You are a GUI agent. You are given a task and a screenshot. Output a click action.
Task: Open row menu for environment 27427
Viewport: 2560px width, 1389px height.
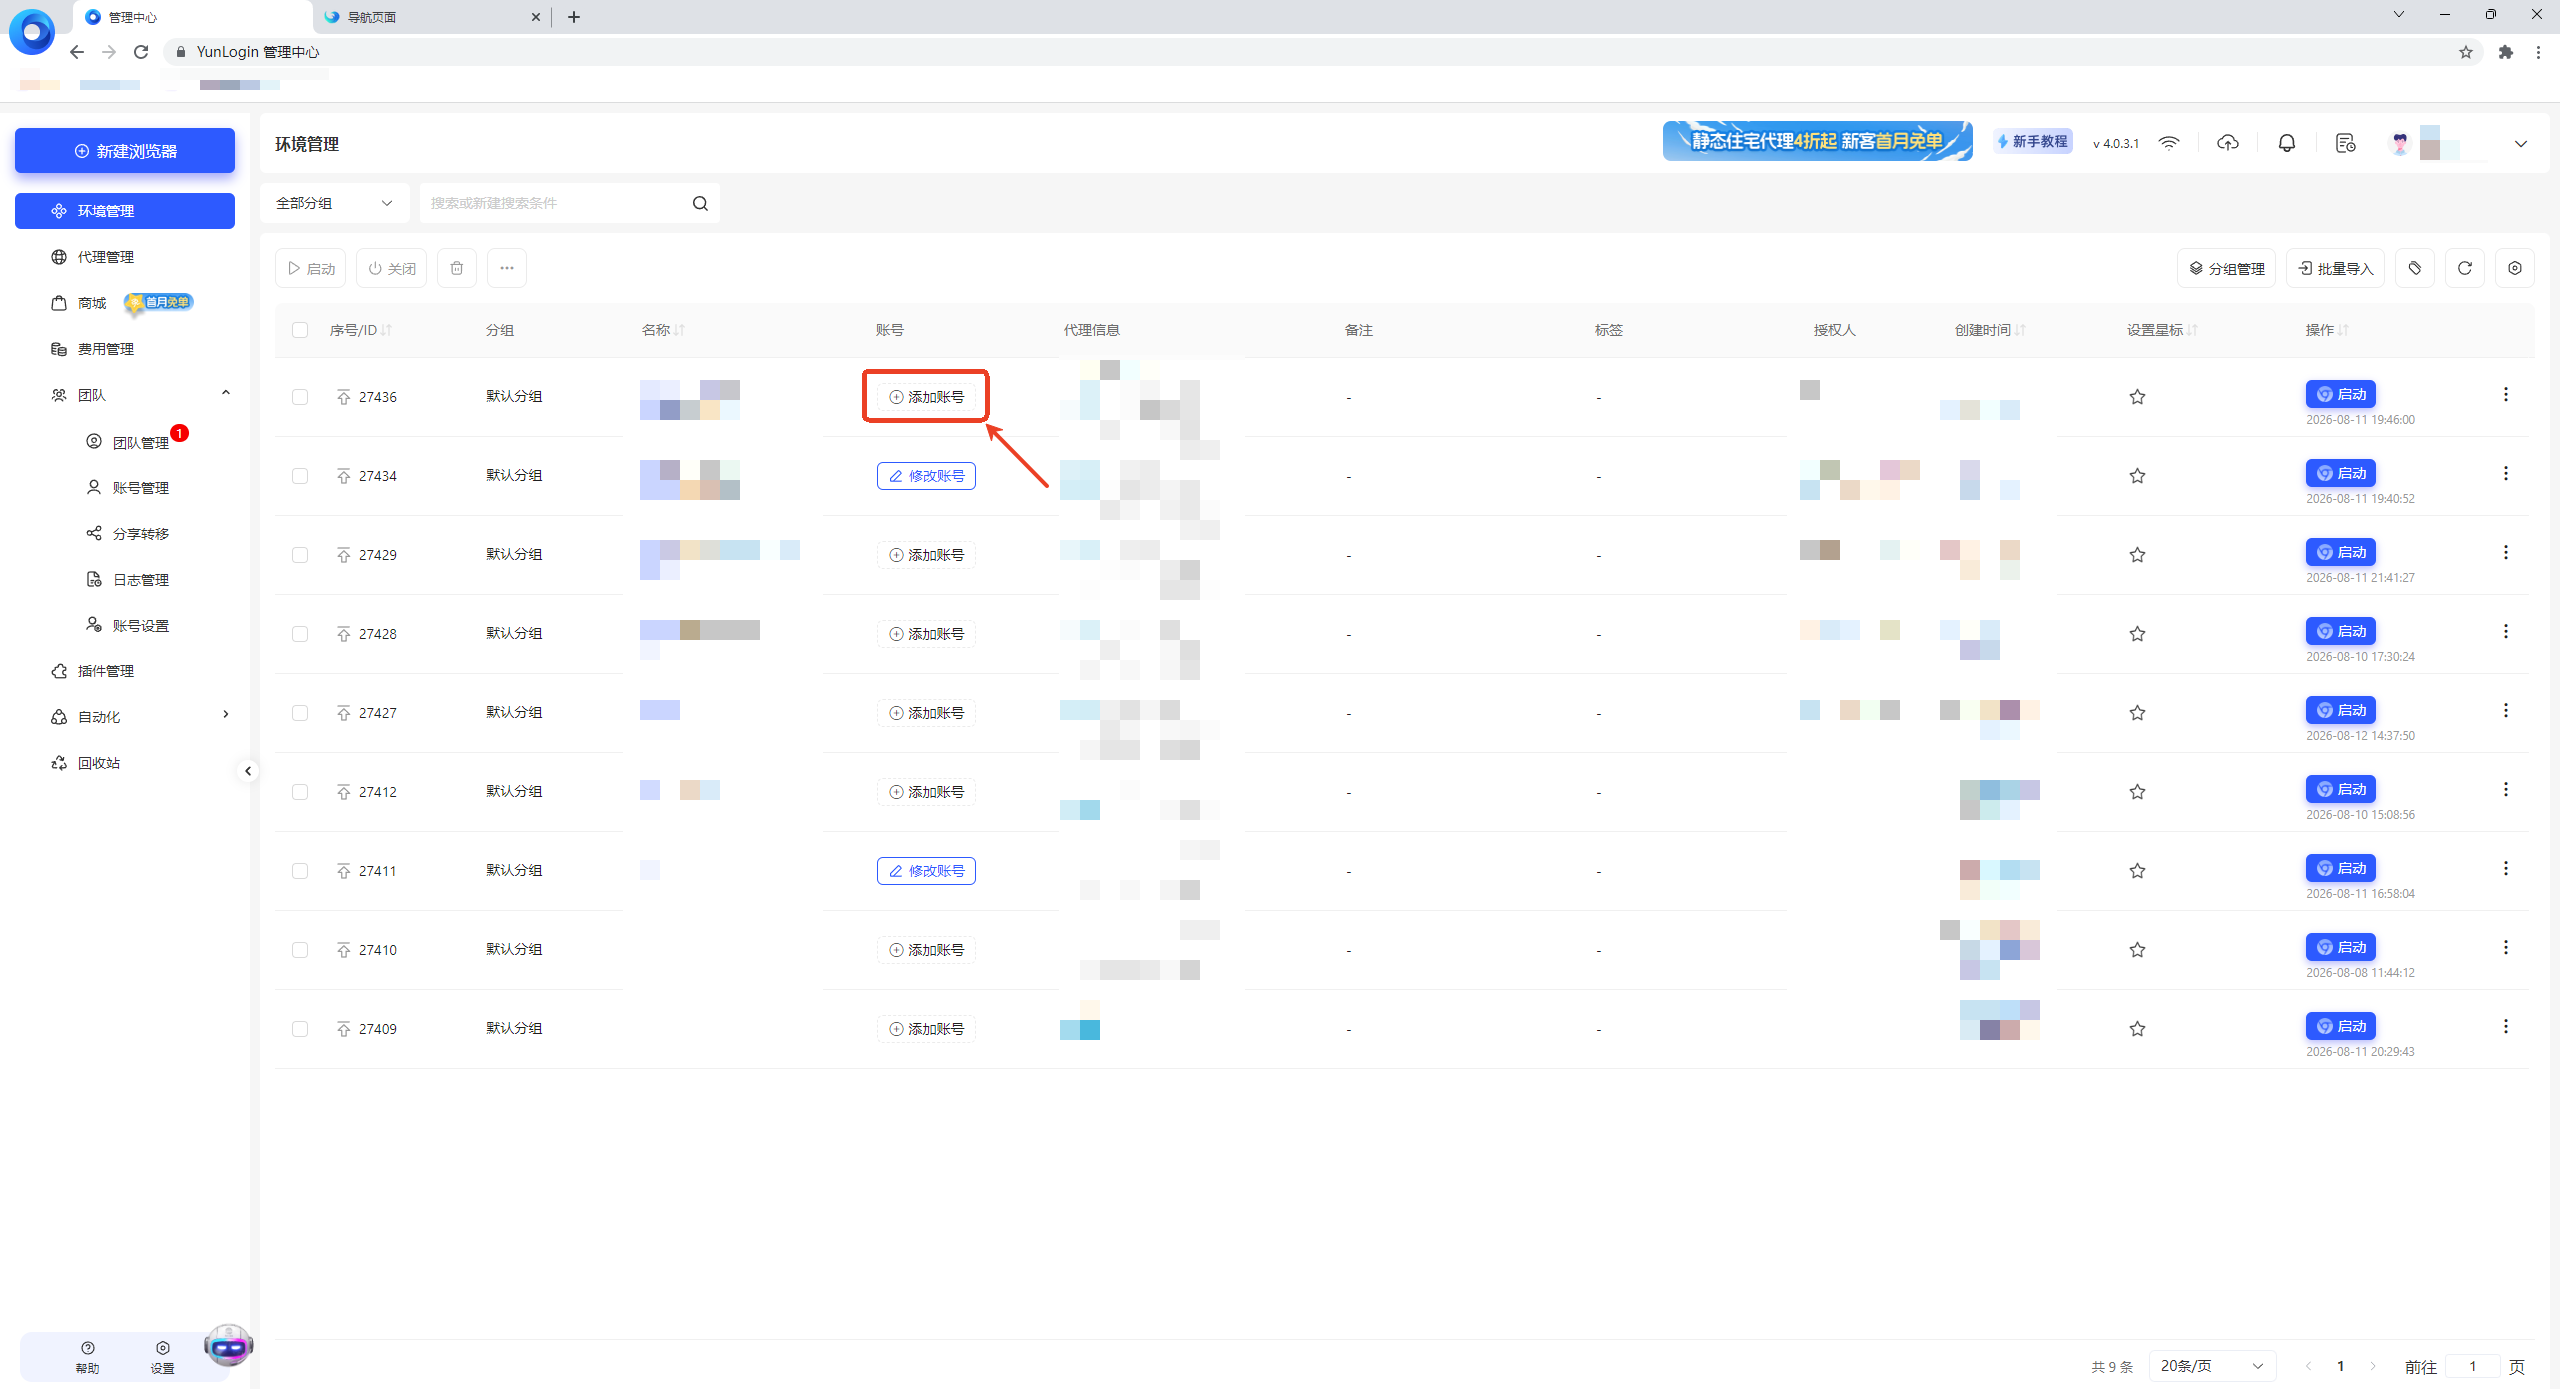pyautogui.click(x=2505, y=711)
